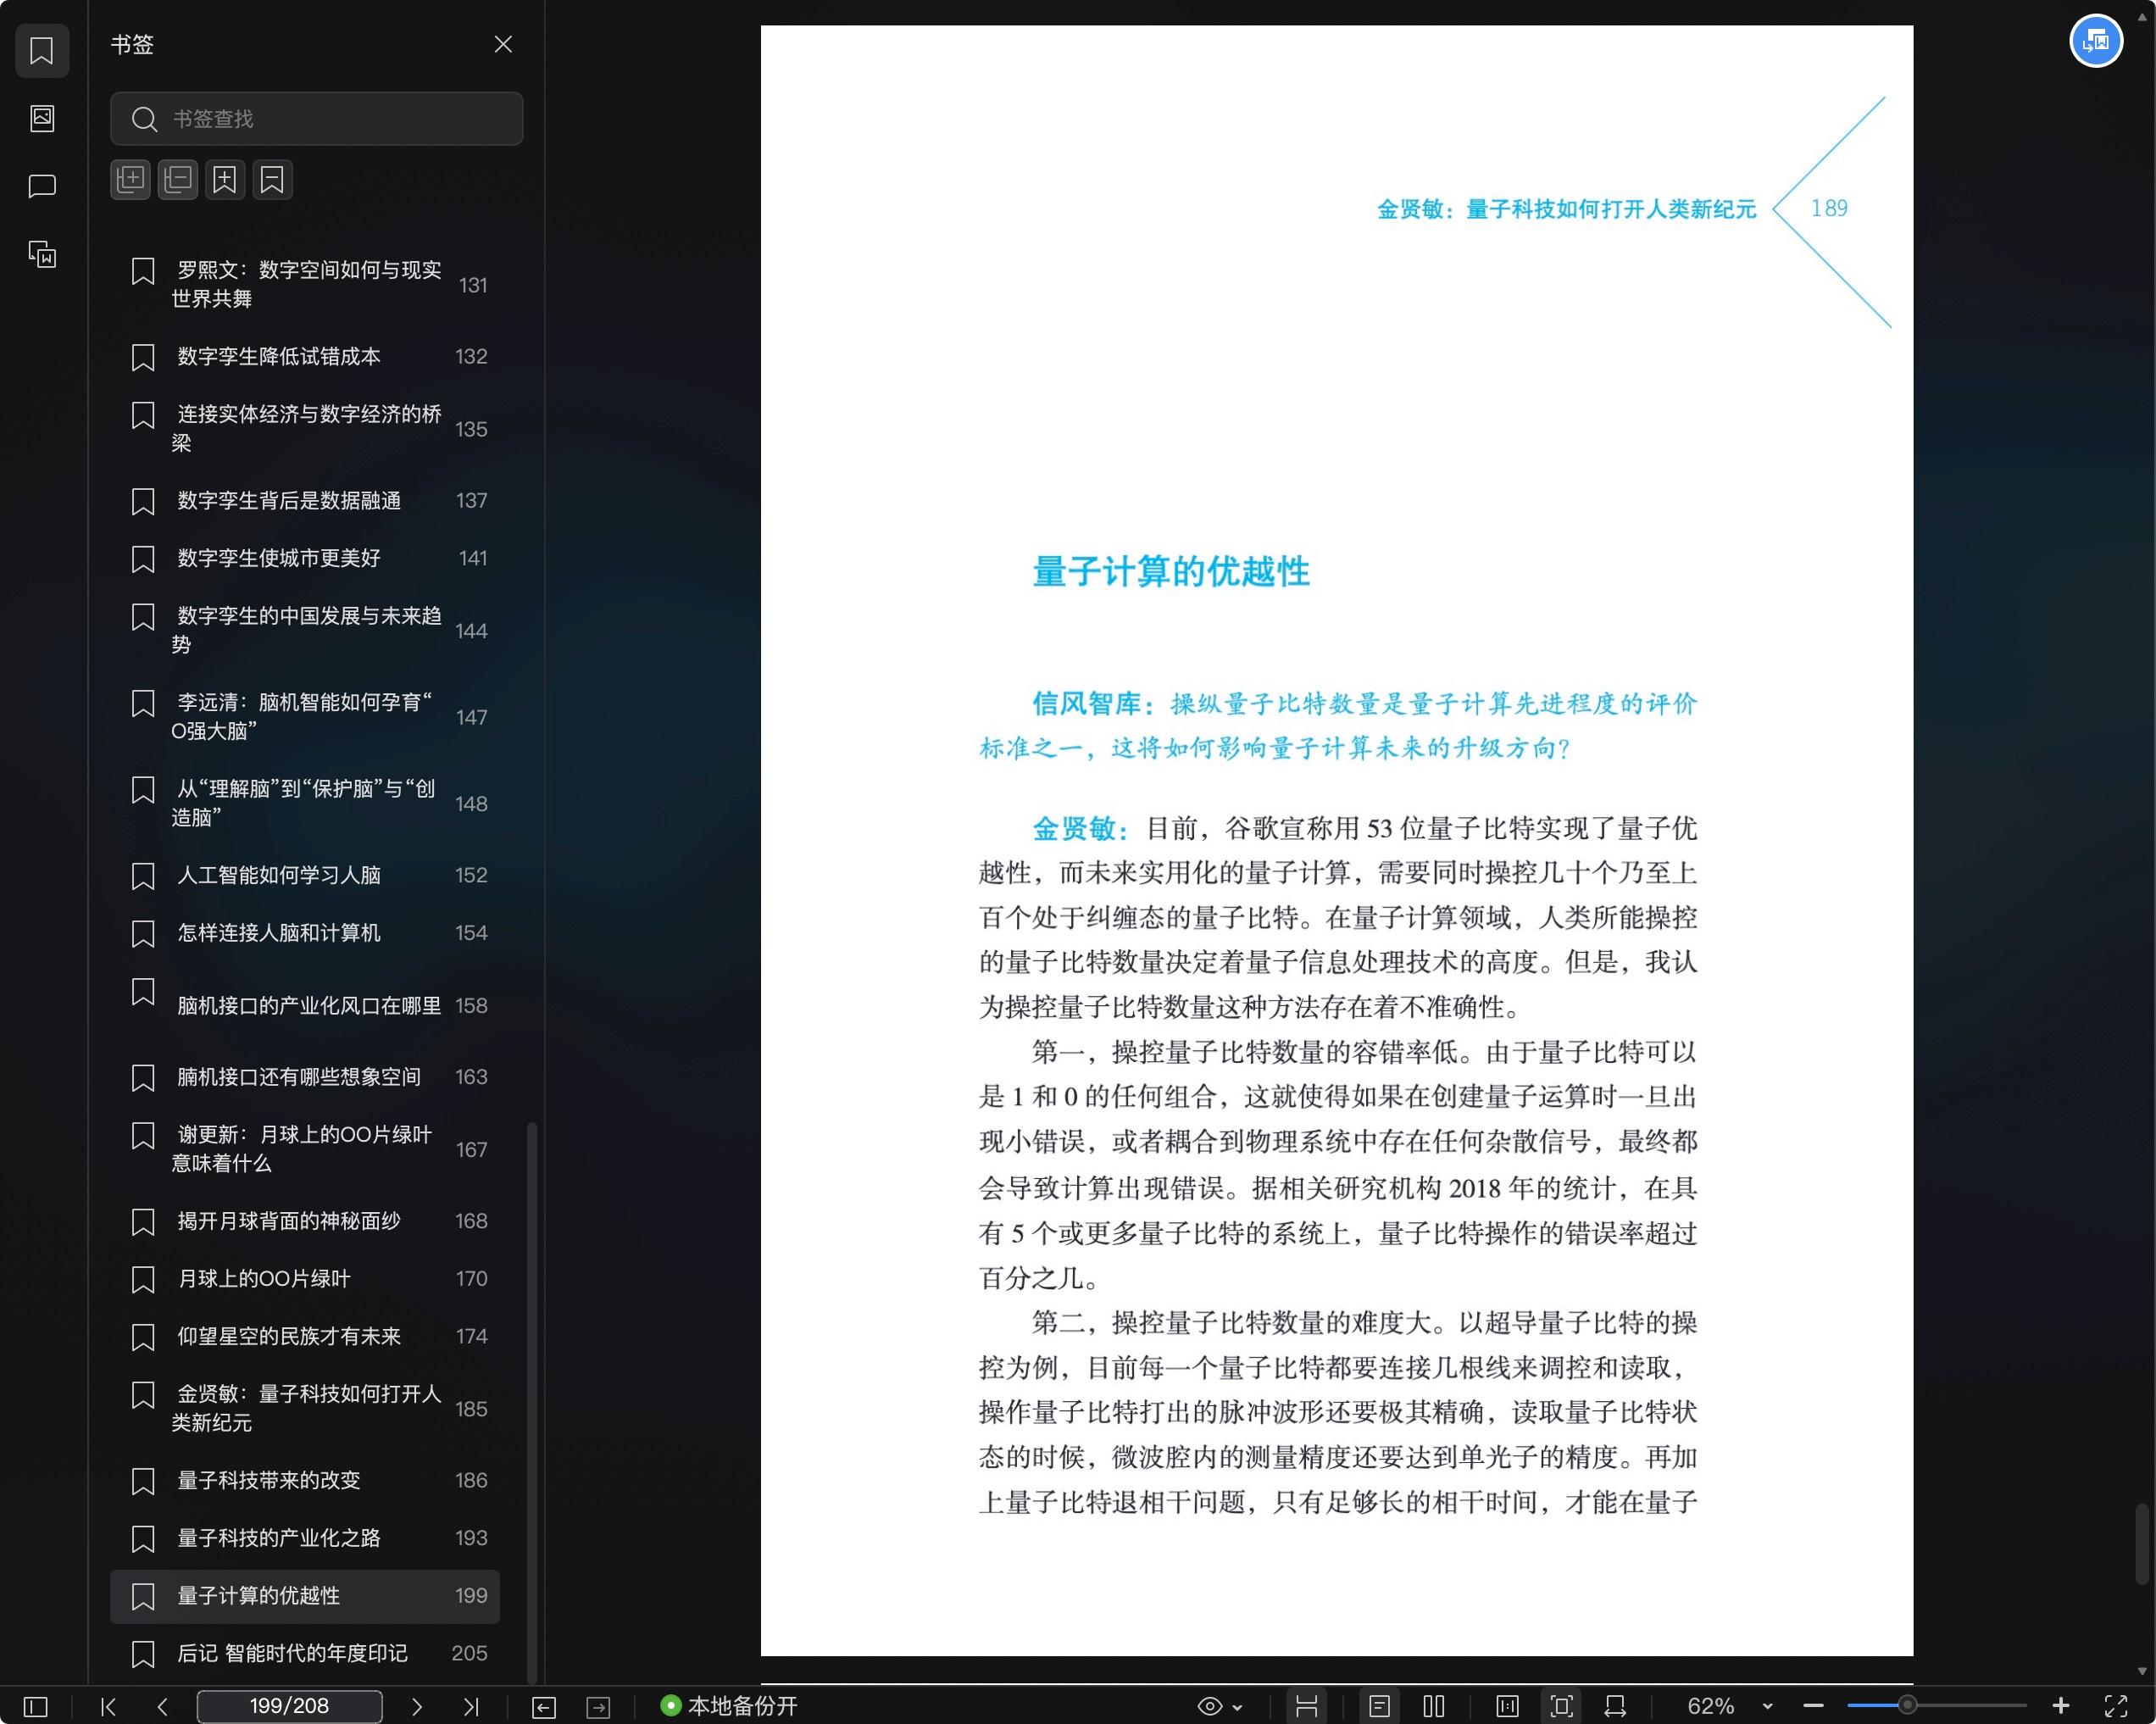This screenshot has width=2156, height=1724.
Task: Go to the next page
Action: [417, 1706]
